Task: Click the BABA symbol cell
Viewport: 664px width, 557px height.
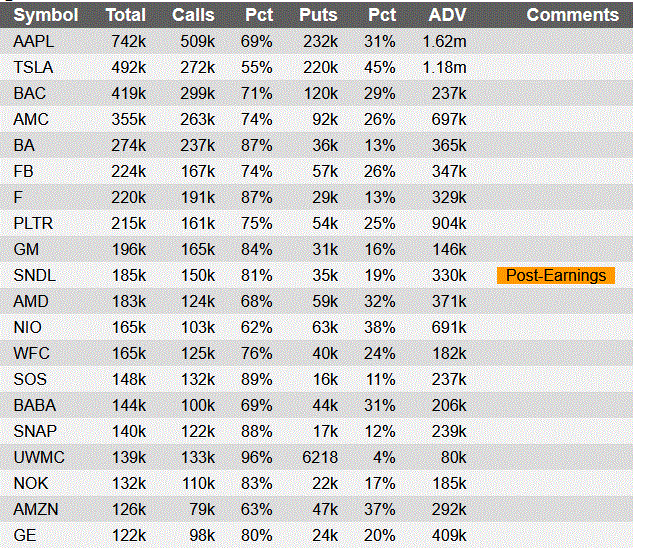Action: pyautogui.click(x=35, y=405)
